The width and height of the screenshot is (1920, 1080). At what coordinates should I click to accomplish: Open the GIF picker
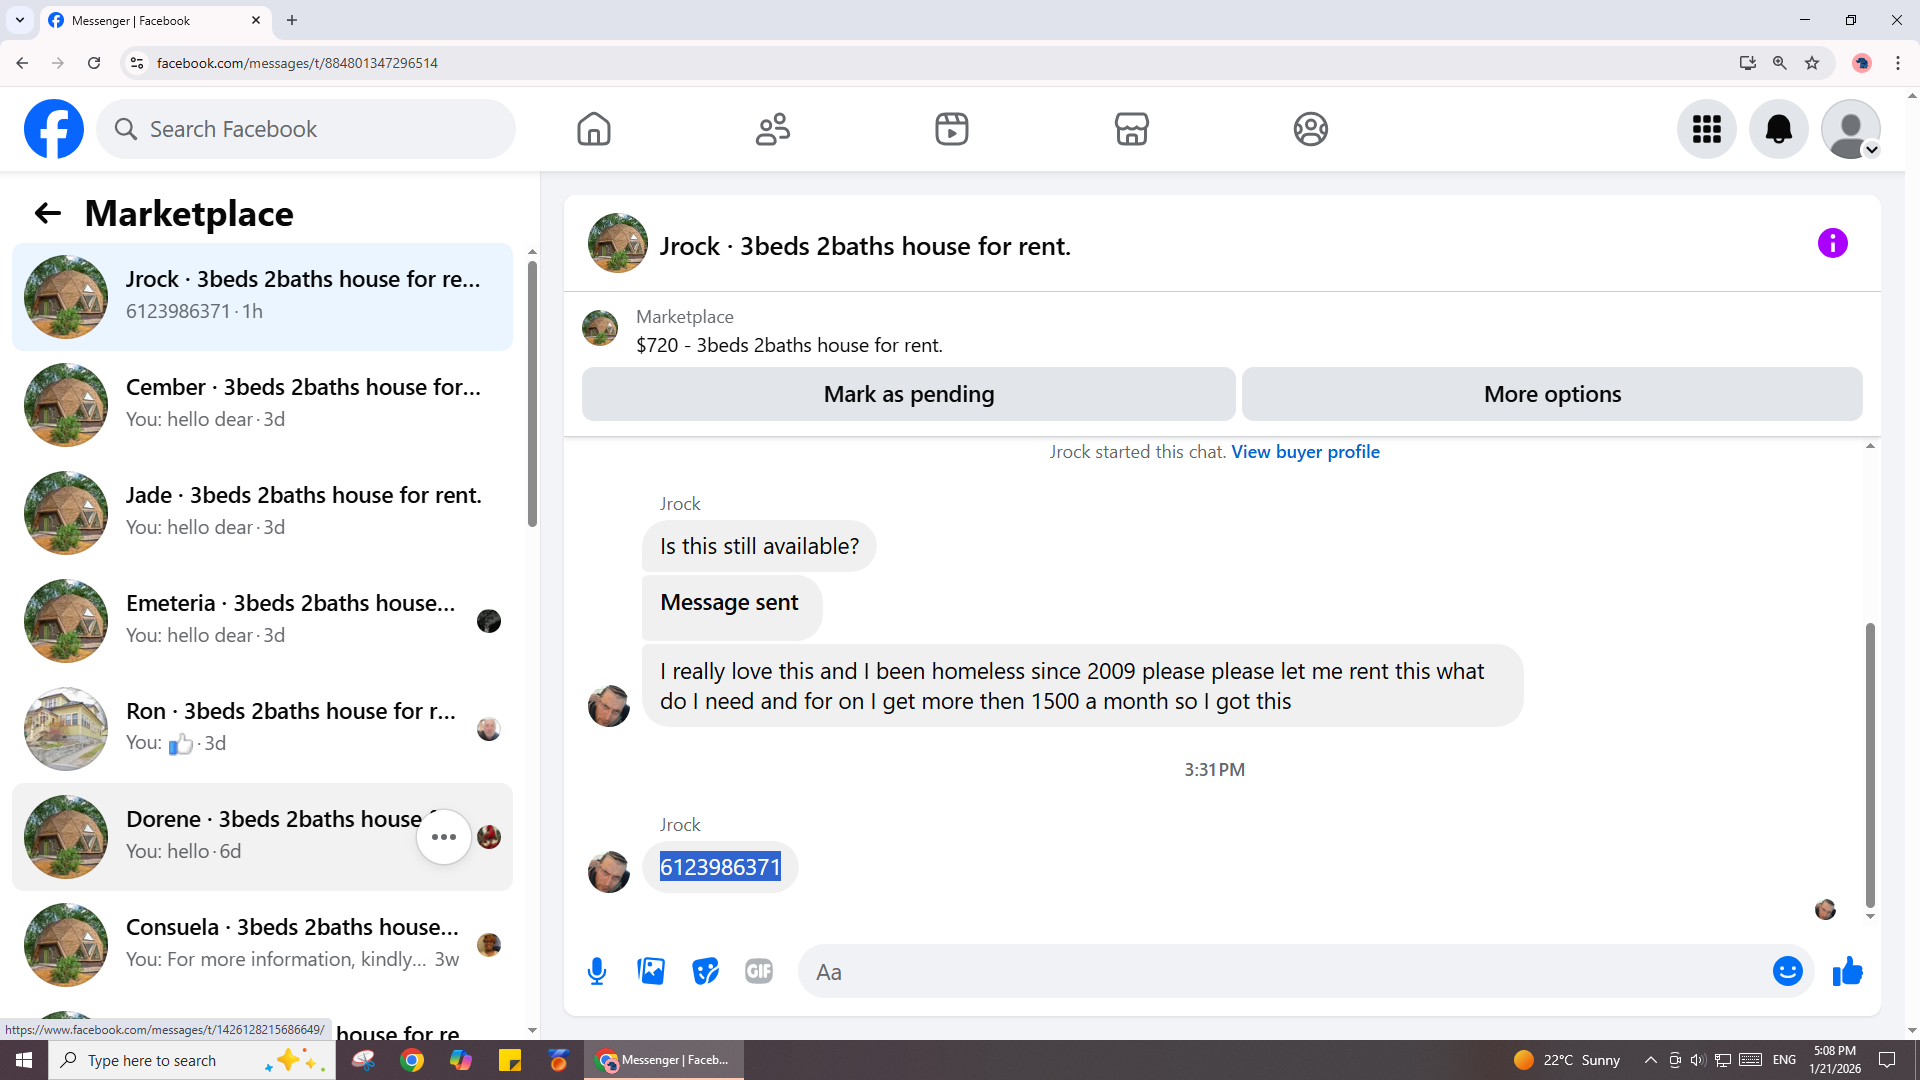[x=759, y=971]
